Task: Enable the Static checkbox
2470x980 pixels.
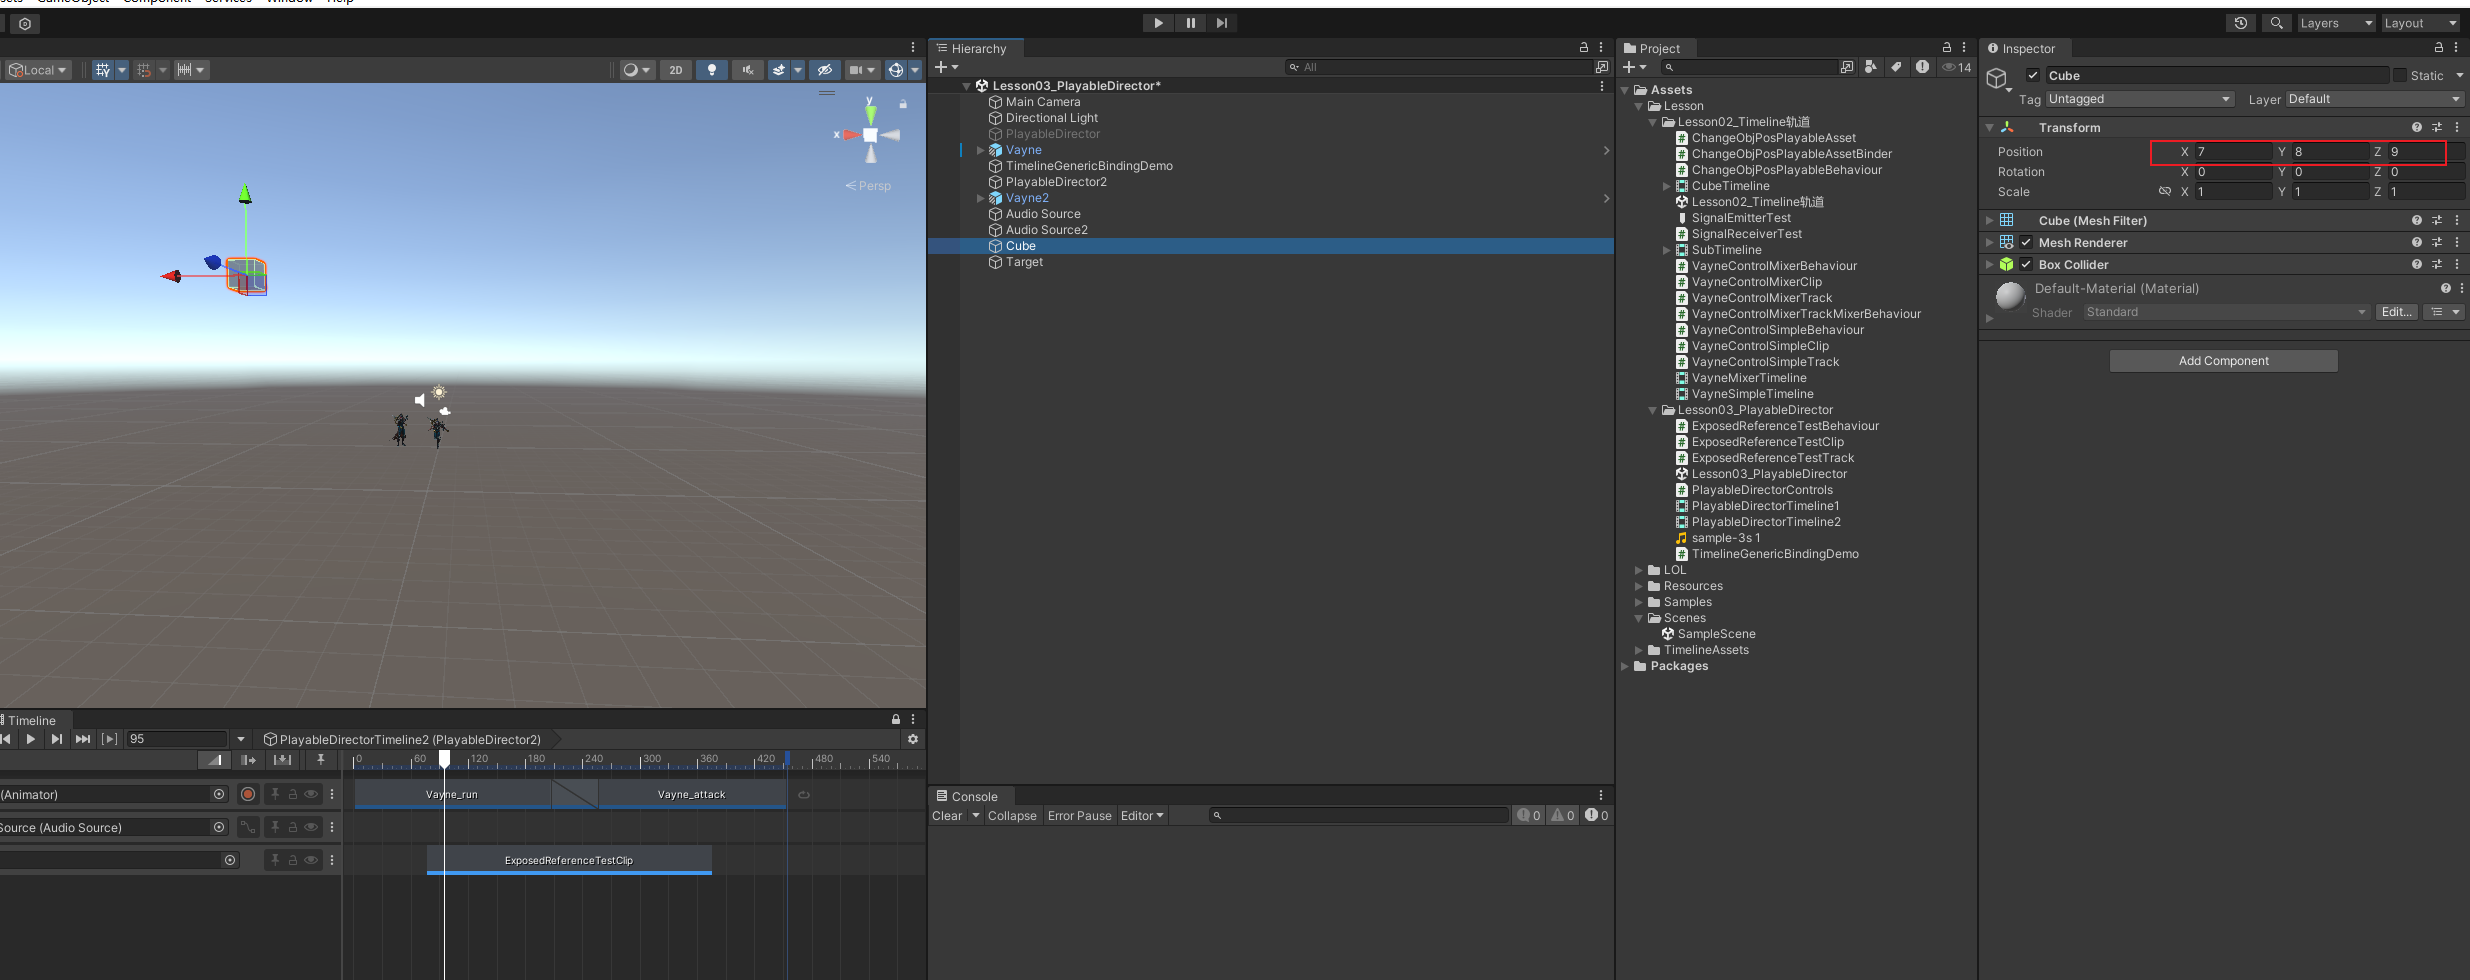Action: coord(2400,76)
